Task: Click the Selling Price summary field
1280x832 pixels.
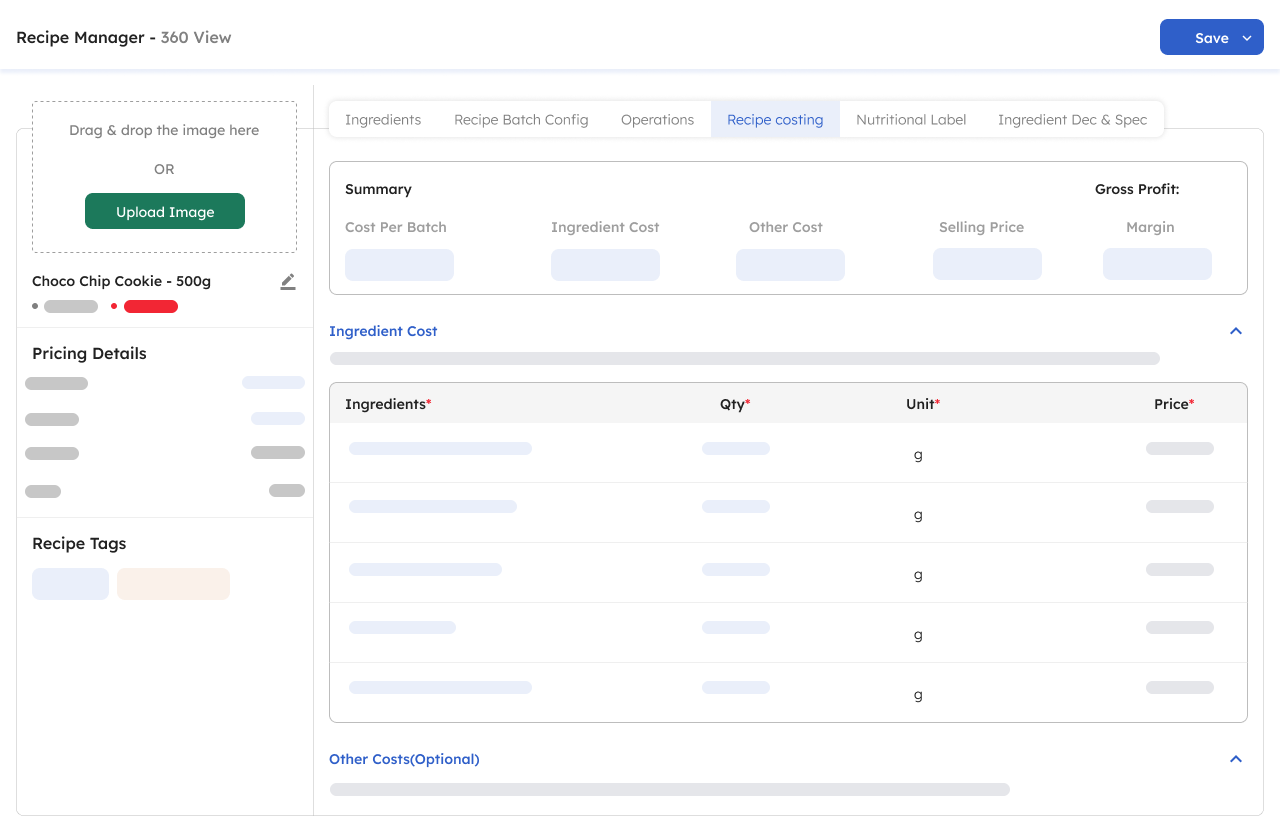Action: pos(987,265)
